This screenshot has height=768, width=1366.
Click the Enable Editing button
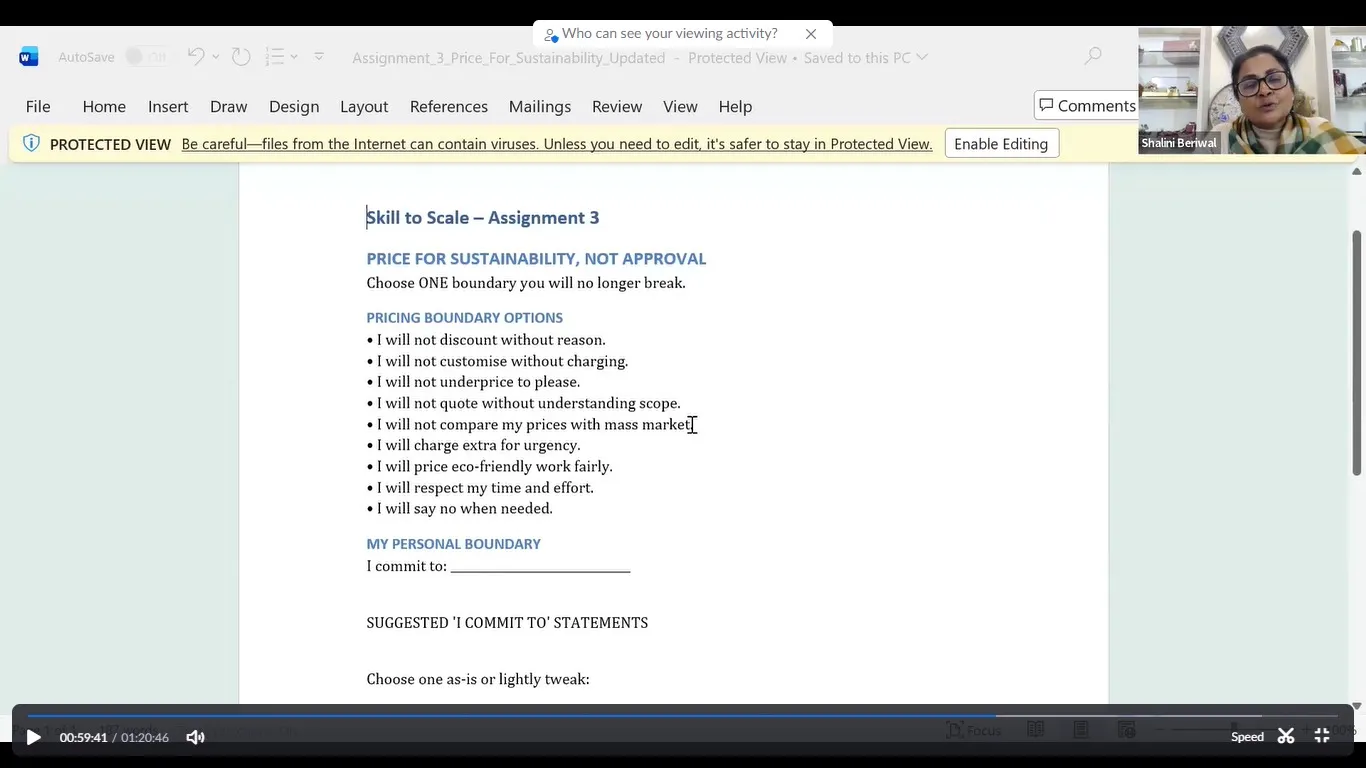(1001, 144)
